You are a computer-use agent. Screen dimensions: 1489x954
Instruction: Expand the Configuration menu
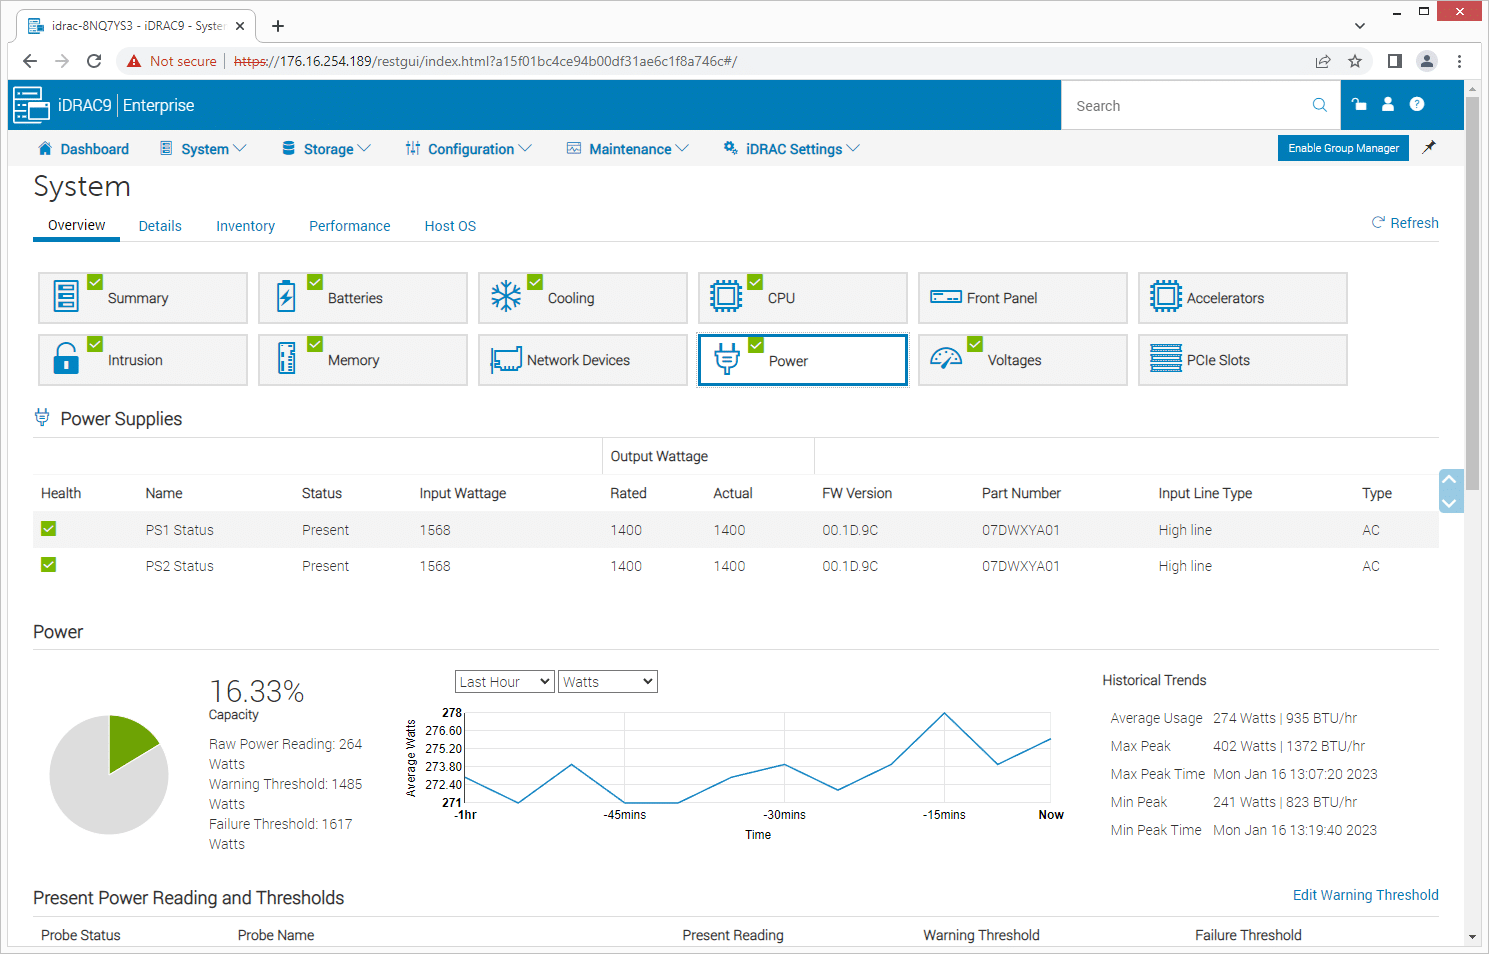(469, 149)
